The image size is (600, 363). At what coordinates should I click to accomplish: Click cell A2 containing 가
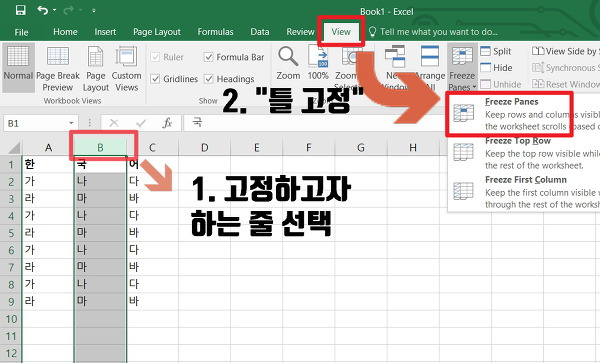(48, 181)
